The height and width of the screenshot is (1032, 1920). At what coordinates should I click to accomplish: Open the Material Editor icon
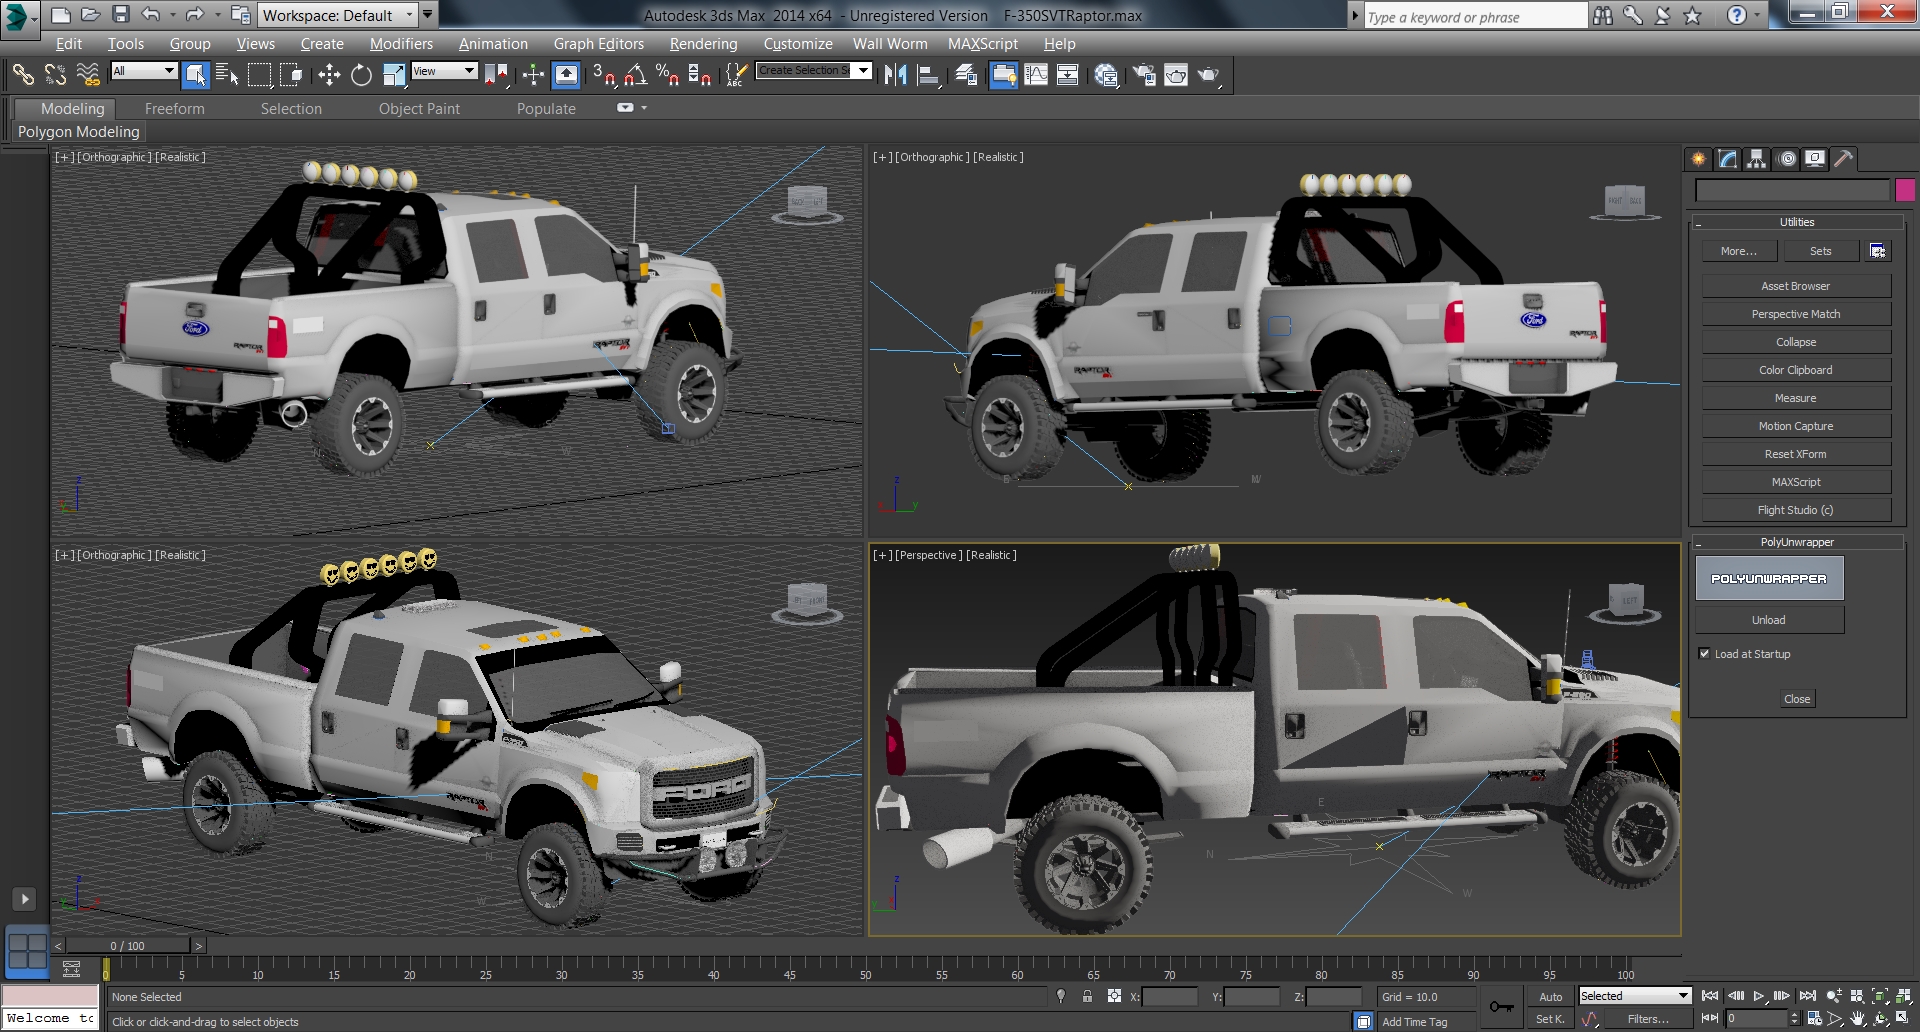point(1106,74)
